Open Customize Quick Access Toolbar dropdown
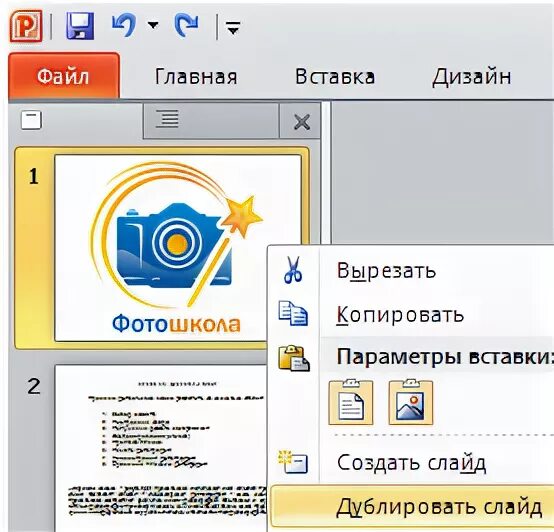This screenshot has width=554, height=532. (x=233, y=28)
